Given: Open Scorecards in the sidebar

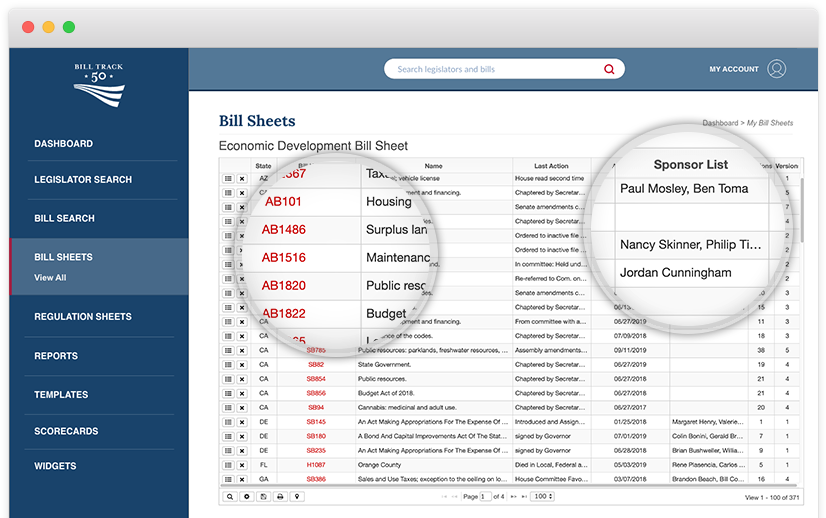Looking at the screenshot, I should click(x=66, y=431).
